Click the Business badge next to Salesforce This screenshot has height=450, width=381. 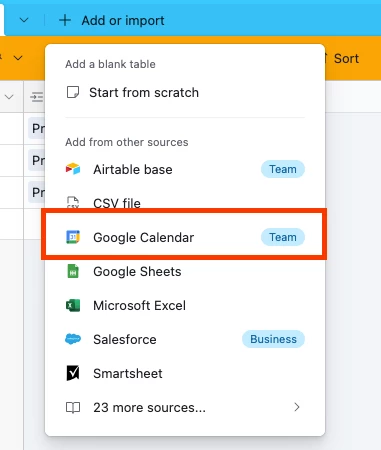273,339
